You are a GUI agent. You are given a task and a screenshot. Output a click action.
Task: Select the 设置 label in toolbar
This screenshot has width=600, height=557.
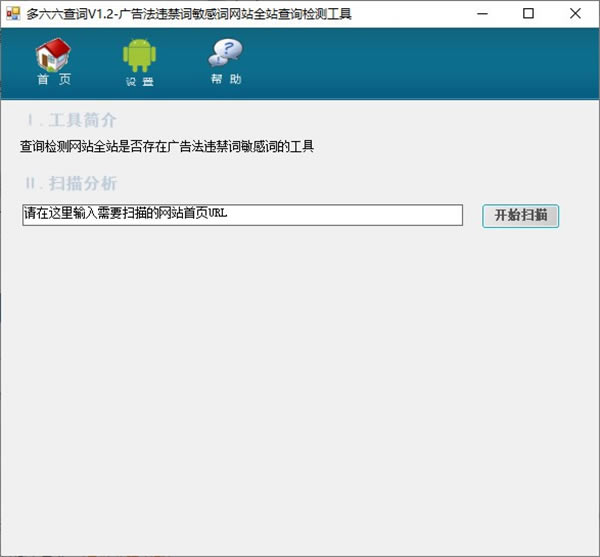(140, 81)
